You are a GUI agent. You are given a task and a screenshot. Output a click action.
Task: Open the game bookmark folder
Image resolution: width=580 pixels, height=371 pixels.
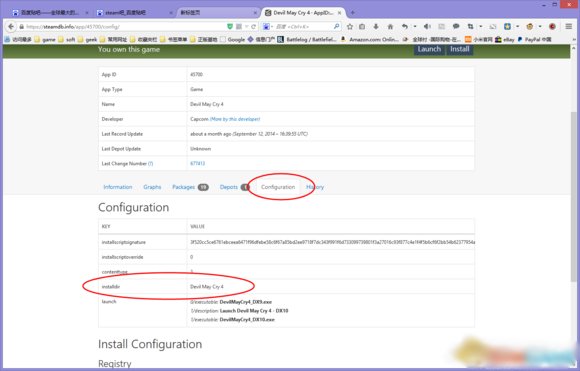point(45,39)
